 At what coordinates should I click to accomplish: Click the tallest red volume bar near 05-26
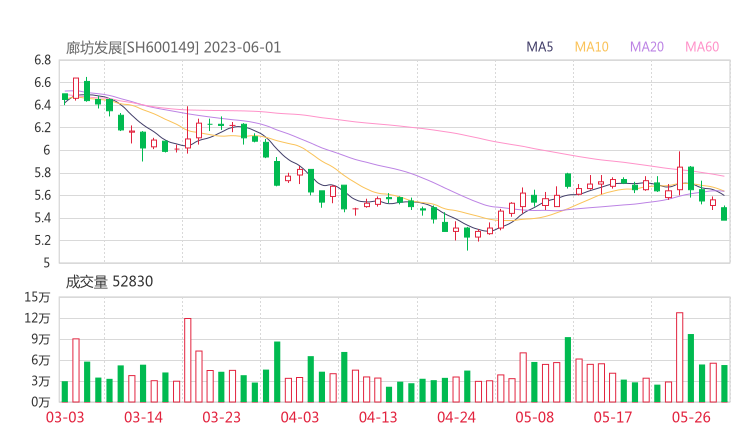click(x=680, y=357)
